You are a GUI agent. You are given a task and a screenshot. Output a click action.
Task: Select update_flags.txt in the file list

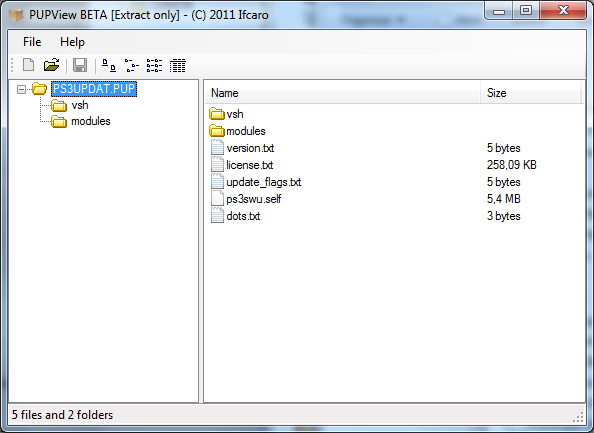tap(263, 182)
